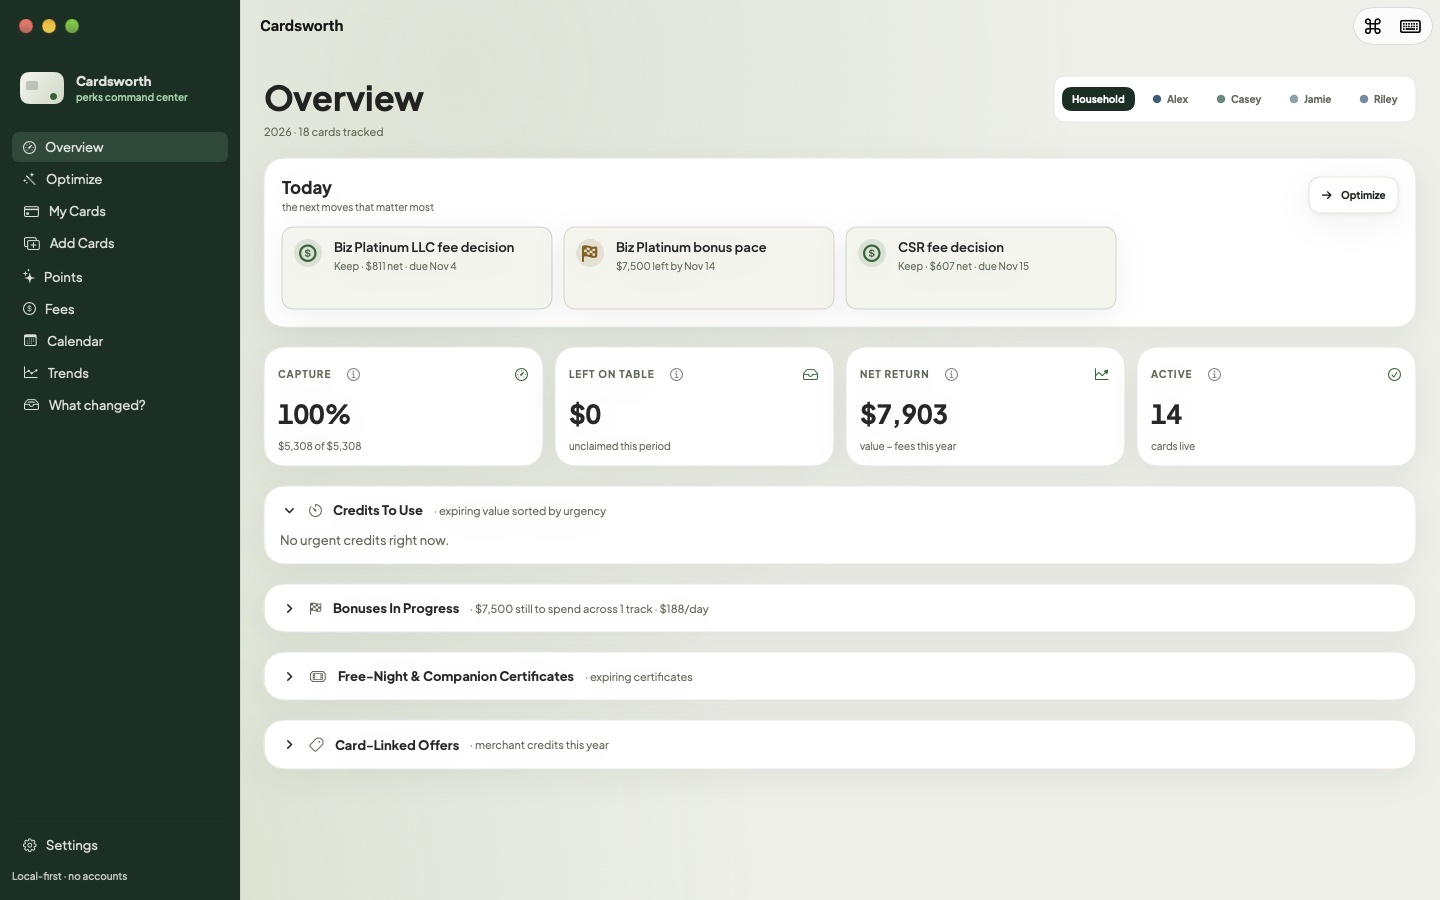The height and width of the screenshot is (900, 1440).
Task: Open the Calendar page
Action: (120, 341)
